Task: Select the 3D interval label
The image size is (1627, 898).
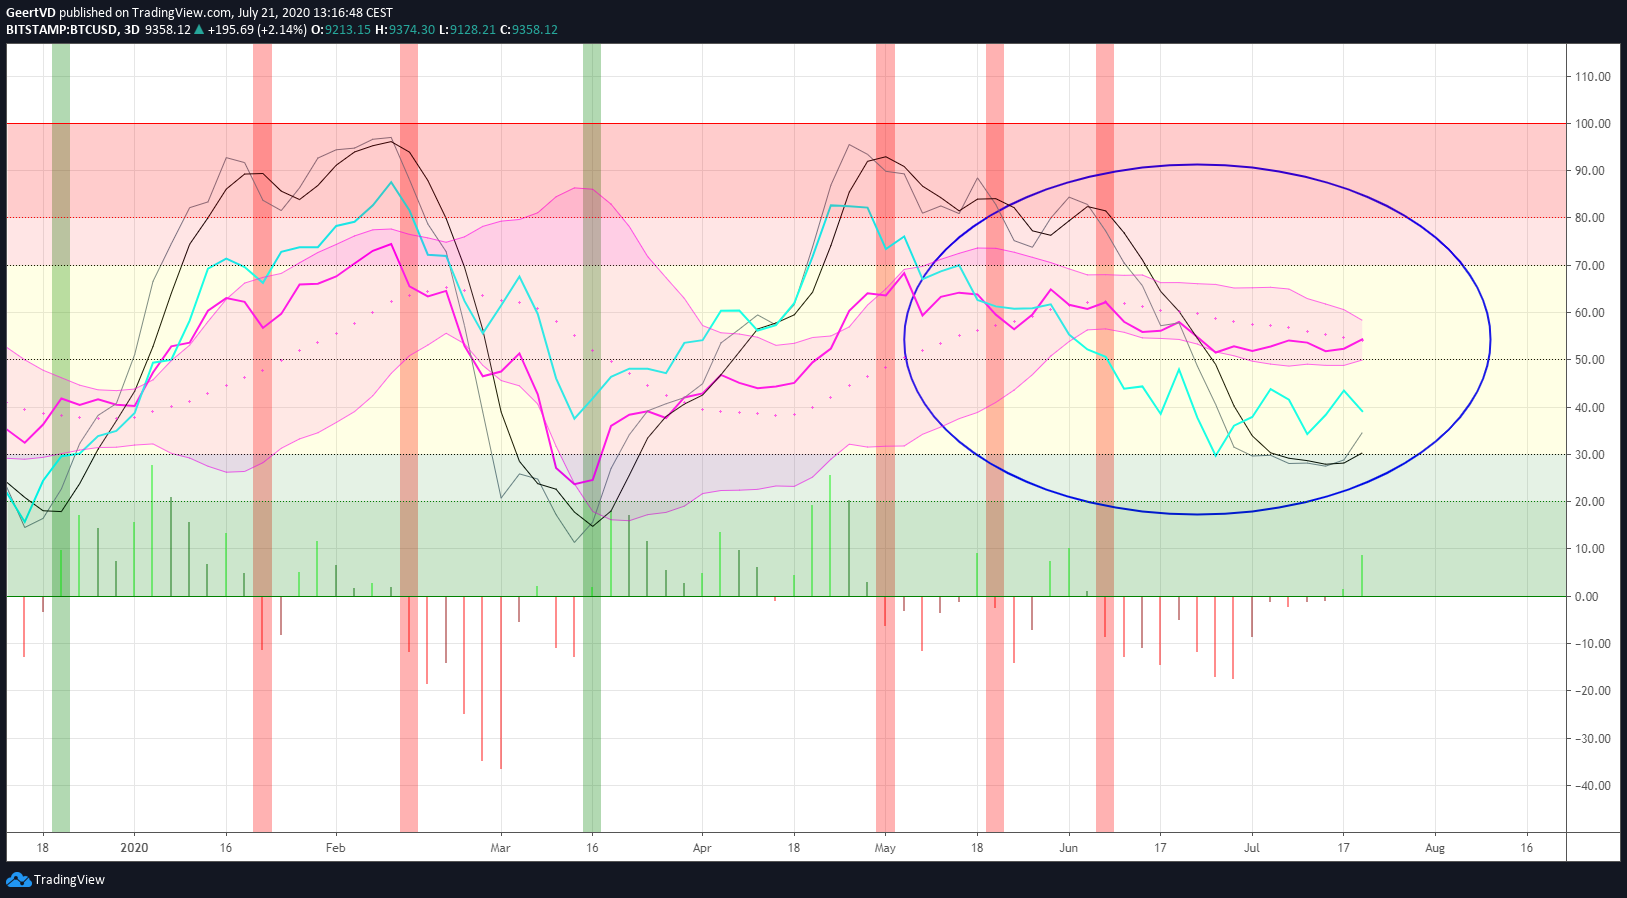Action: [x=132, y=29]
